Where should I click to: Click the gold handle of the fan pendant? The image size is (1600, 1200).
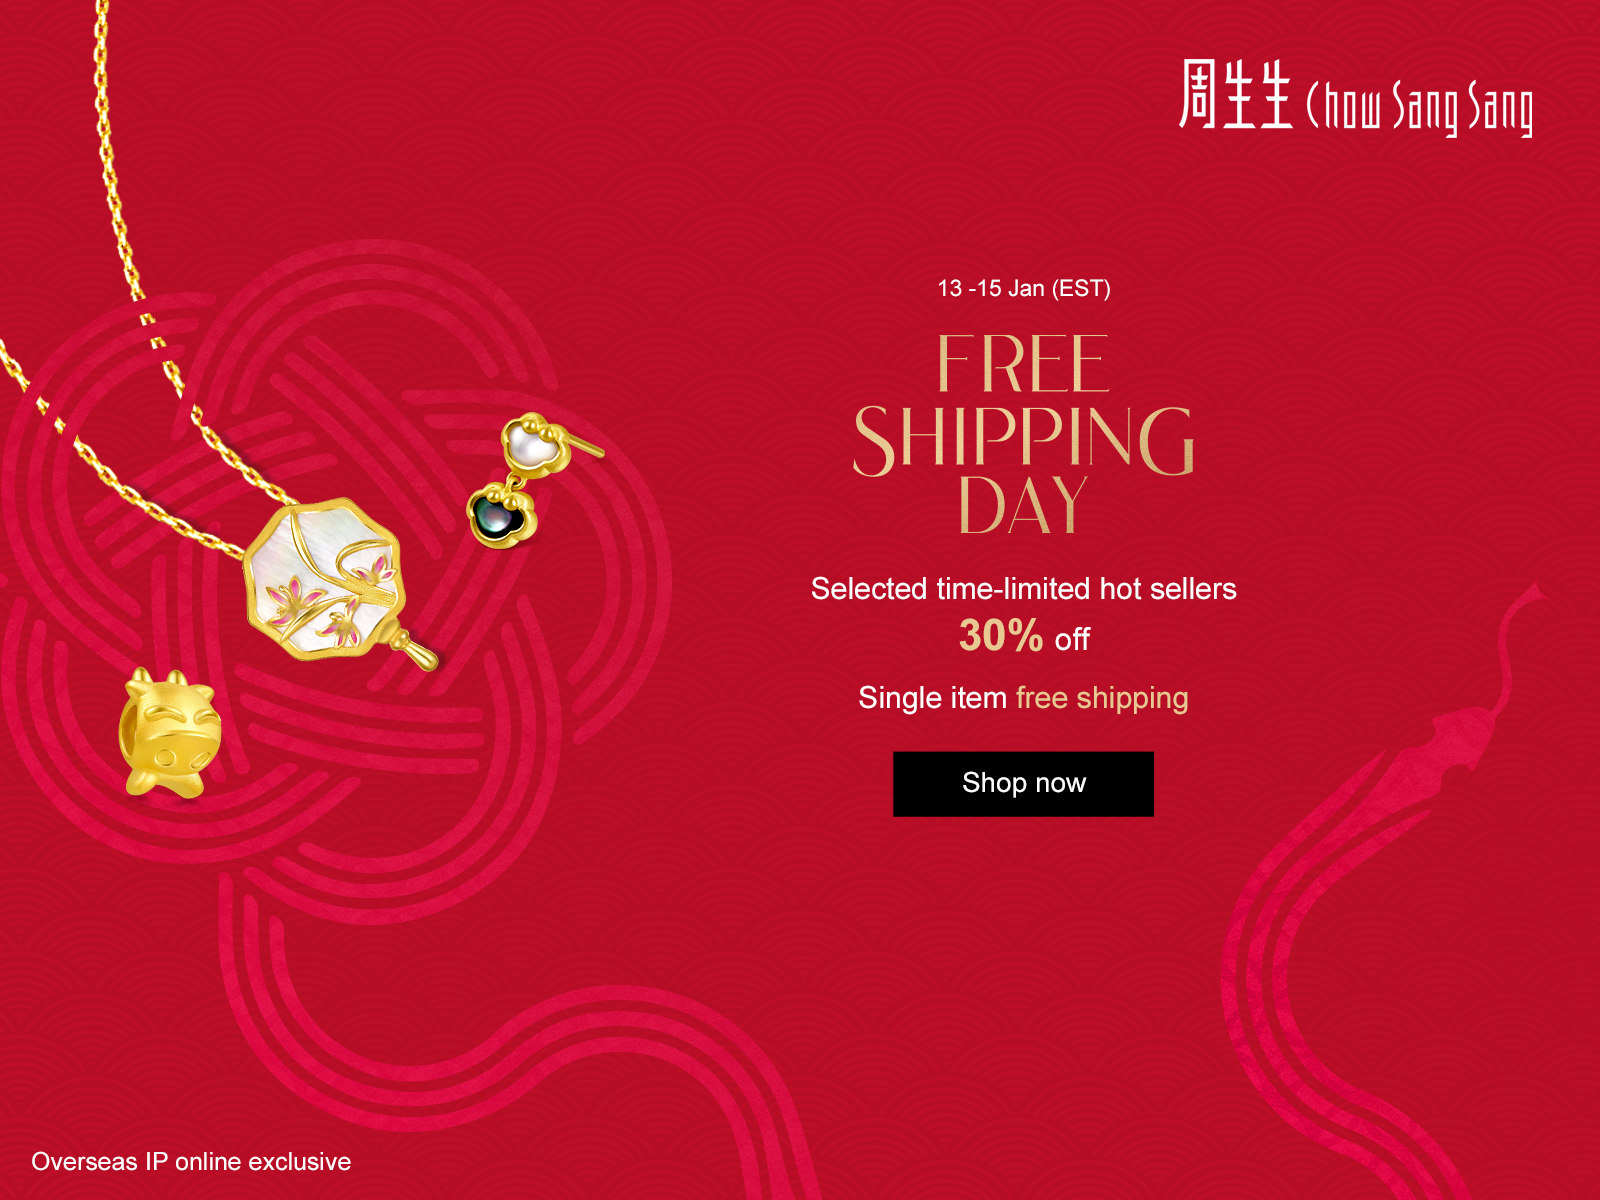point(415,652)
